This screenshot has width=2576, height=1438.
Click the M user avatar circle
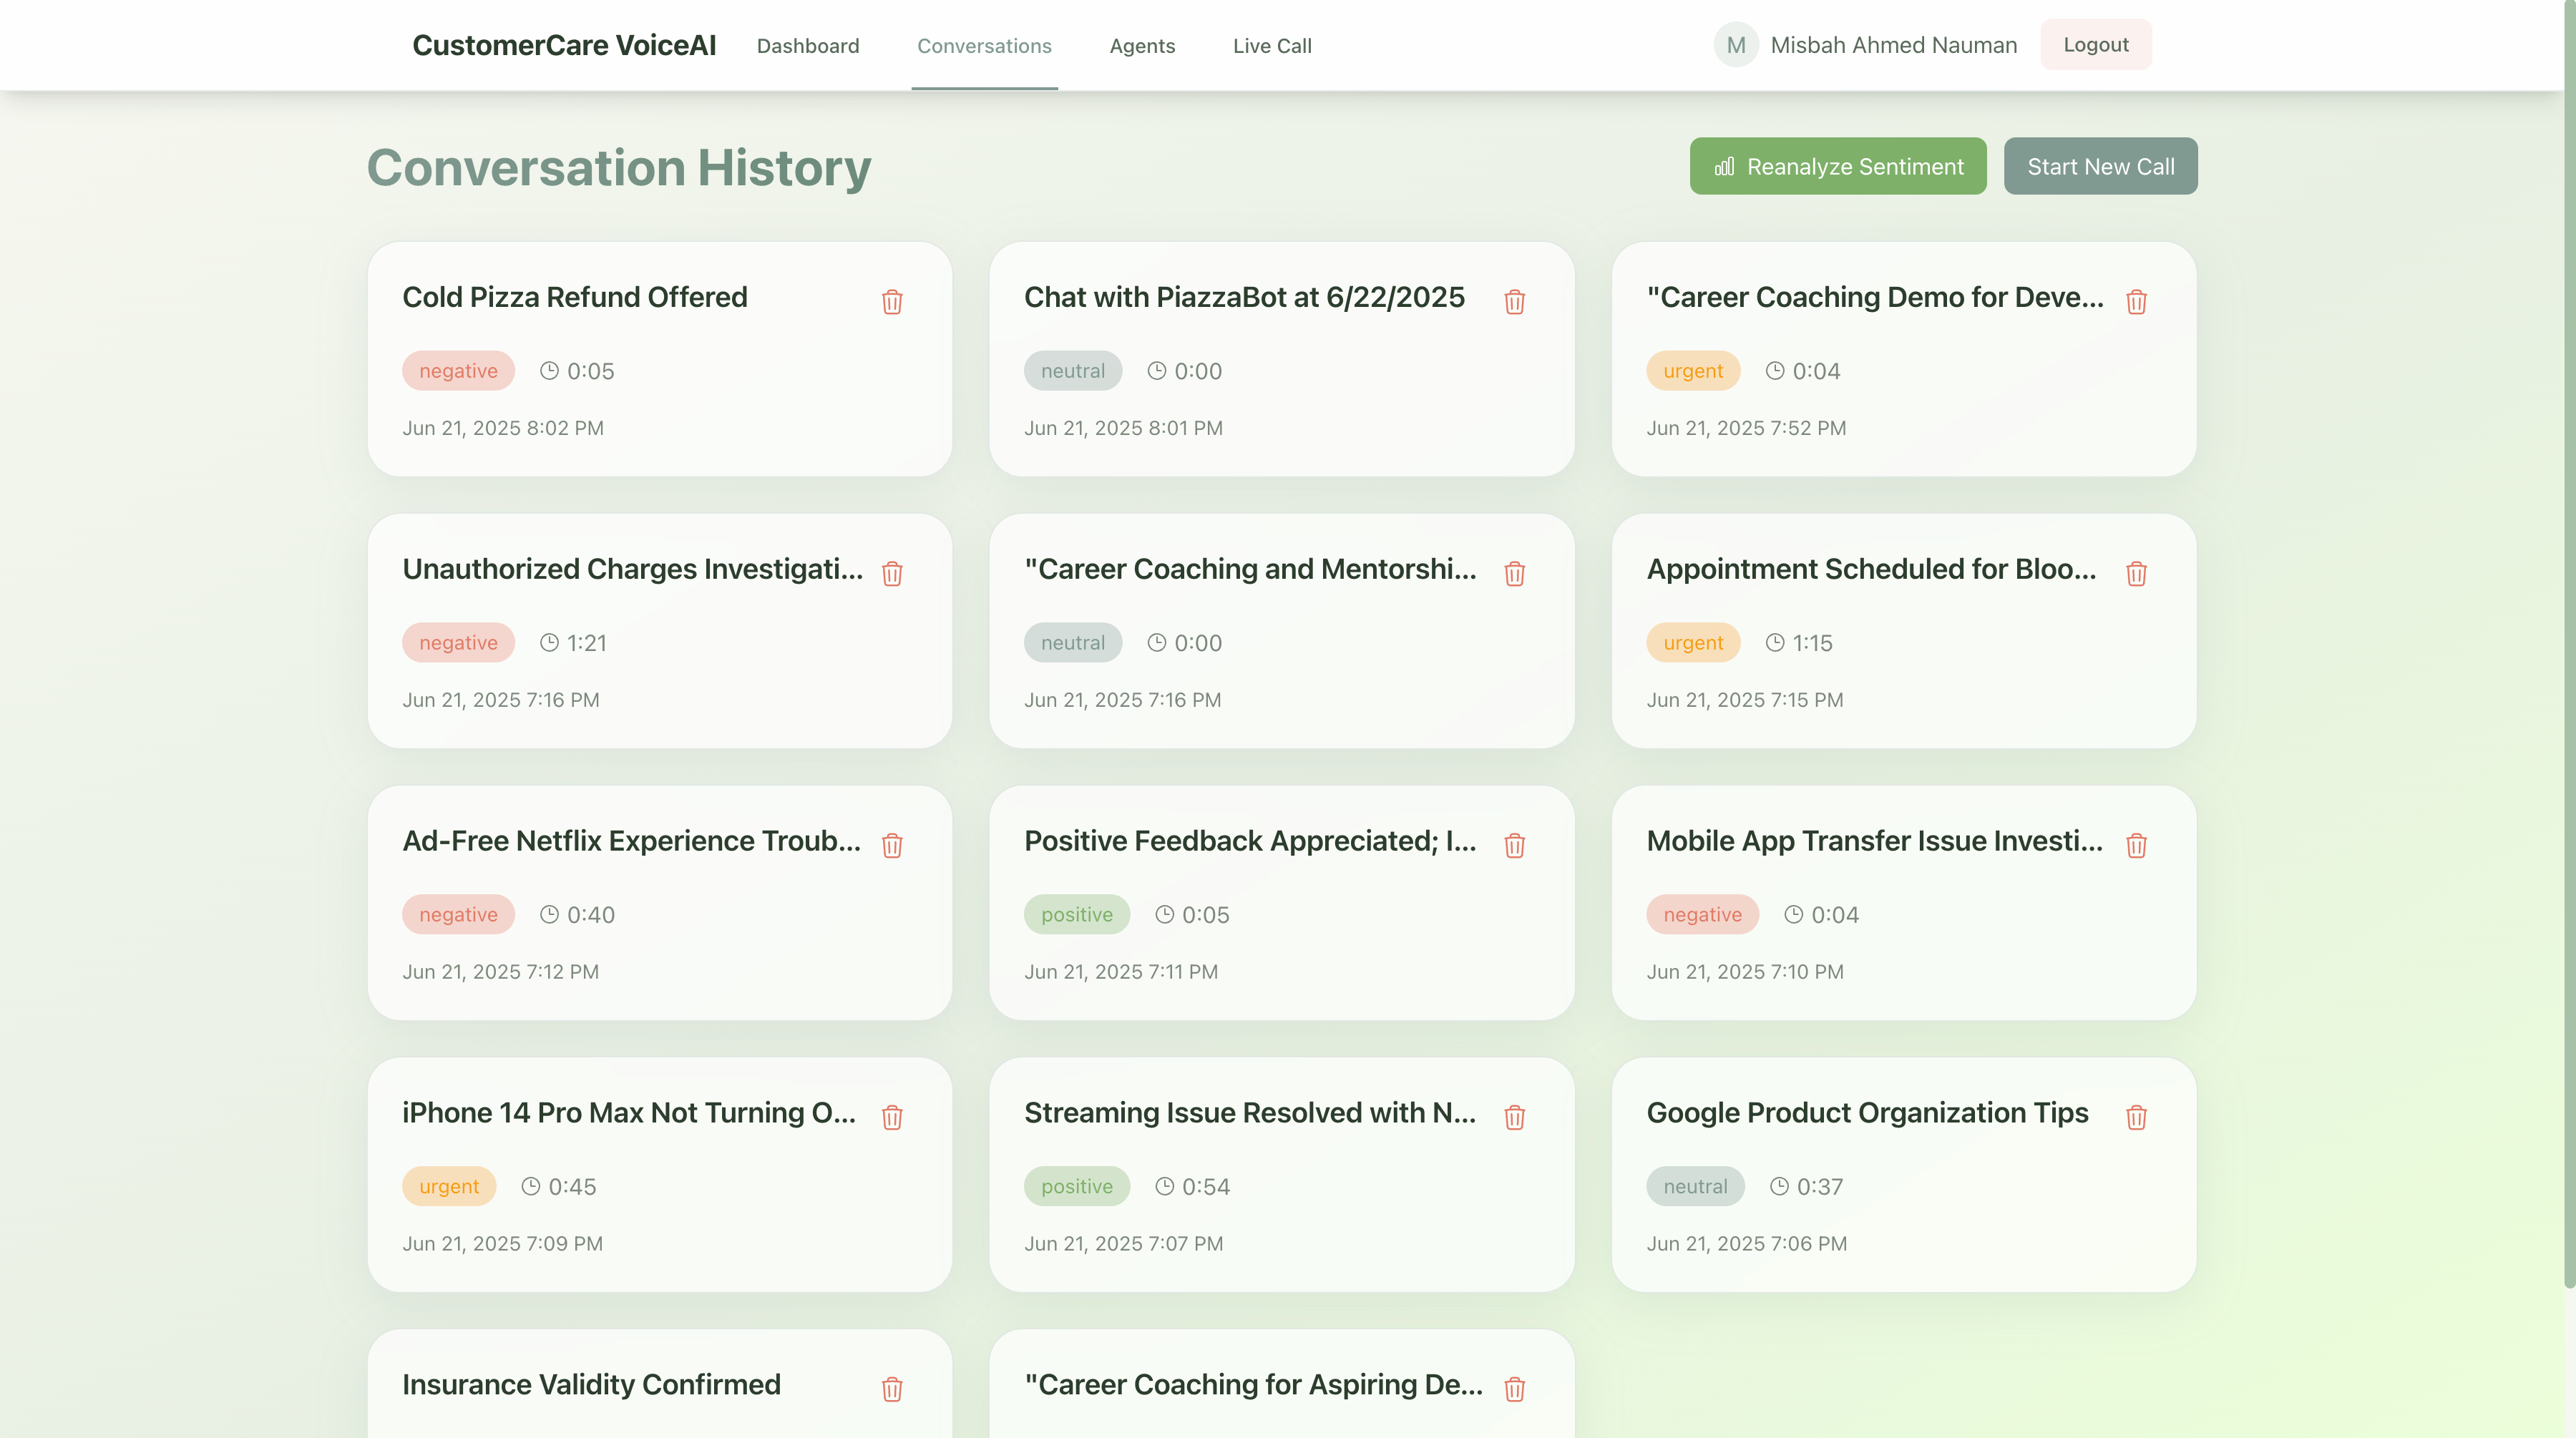point(1735,45)
